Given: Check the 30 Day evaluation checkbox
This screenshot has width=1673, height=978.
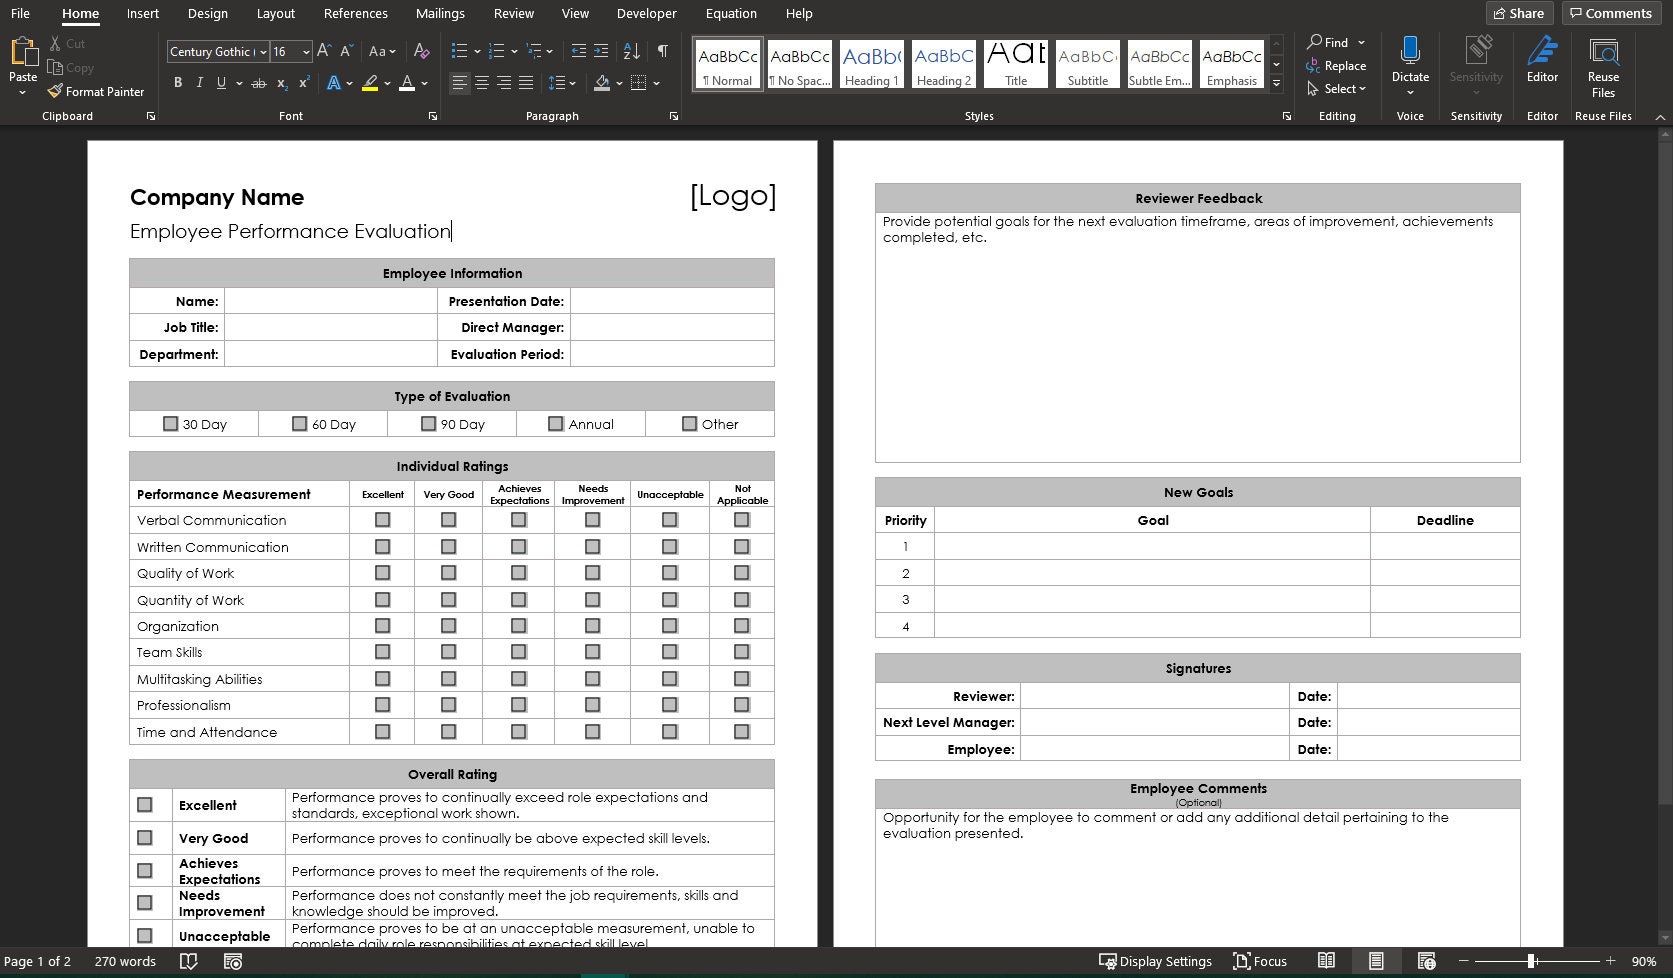Looking at the screenshot, I should pyautogui.click(x=170, y=423).
